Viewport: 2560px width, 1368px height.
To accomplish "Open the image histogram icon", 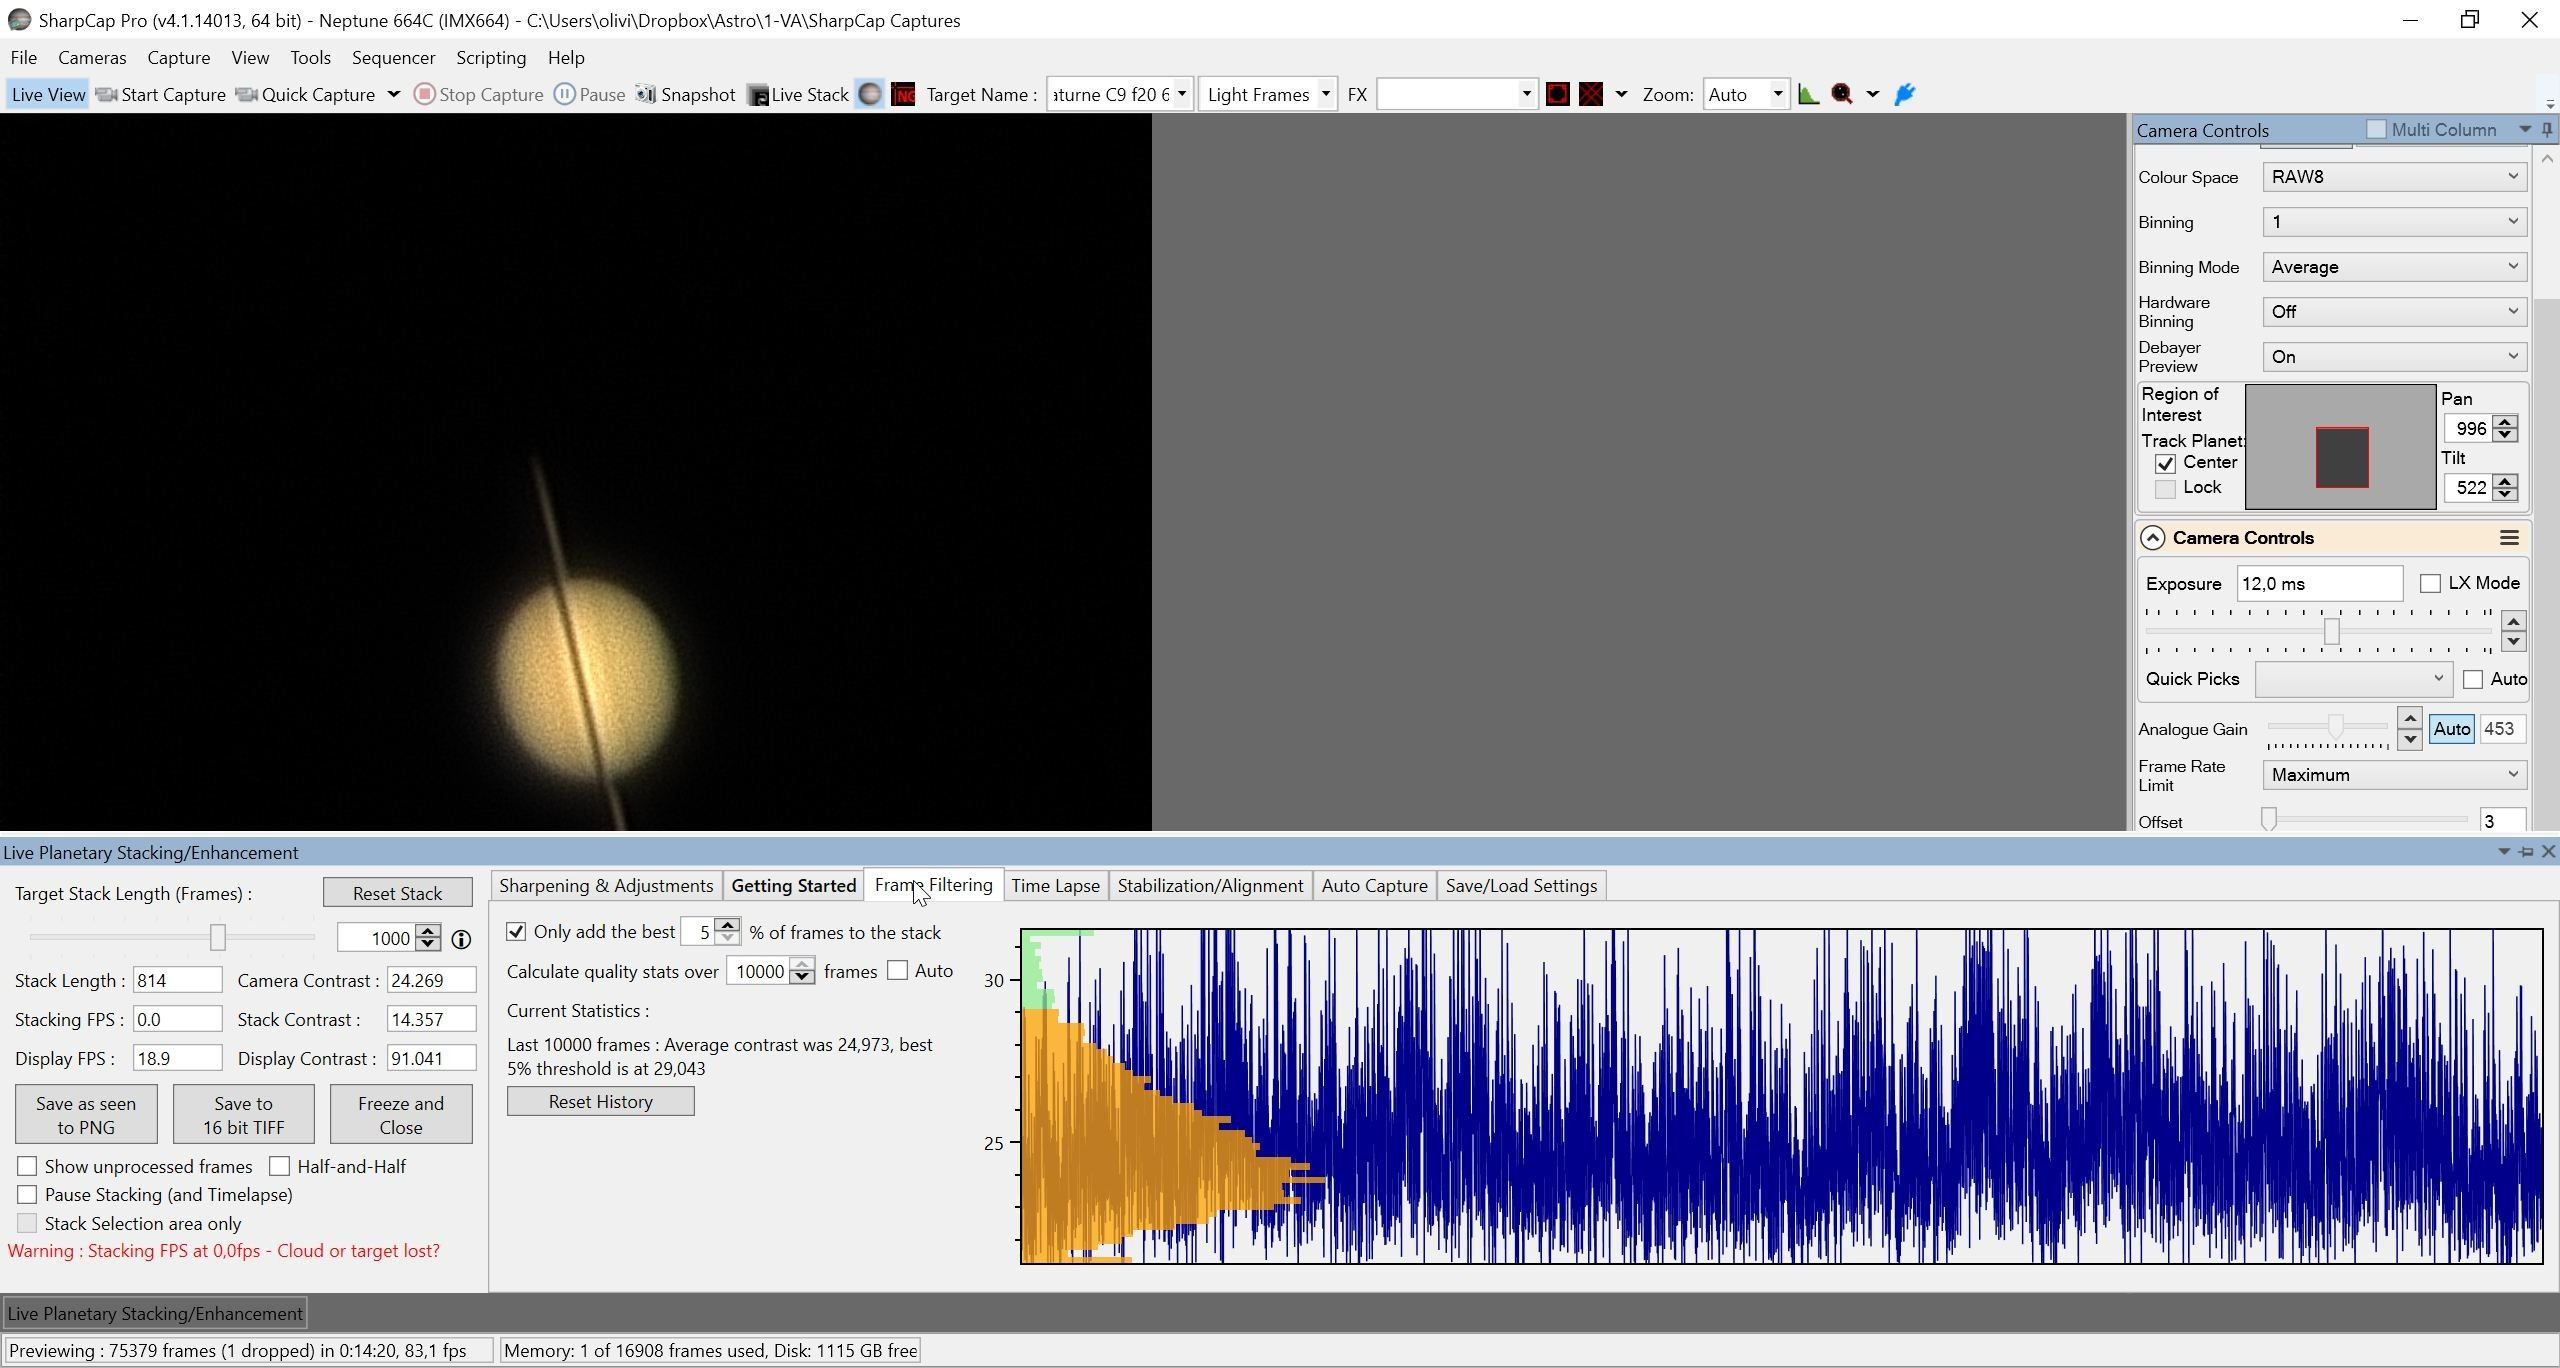I will coord(1808,94).
